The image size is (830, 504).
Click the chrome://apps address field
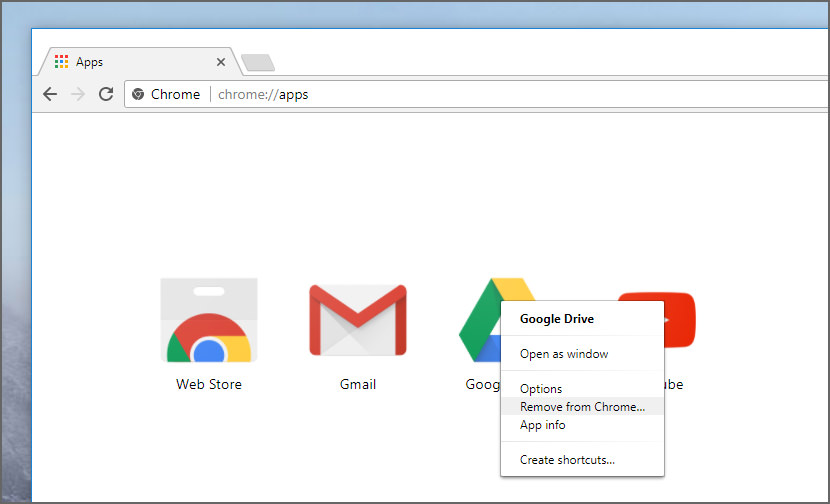coord(476,94)
